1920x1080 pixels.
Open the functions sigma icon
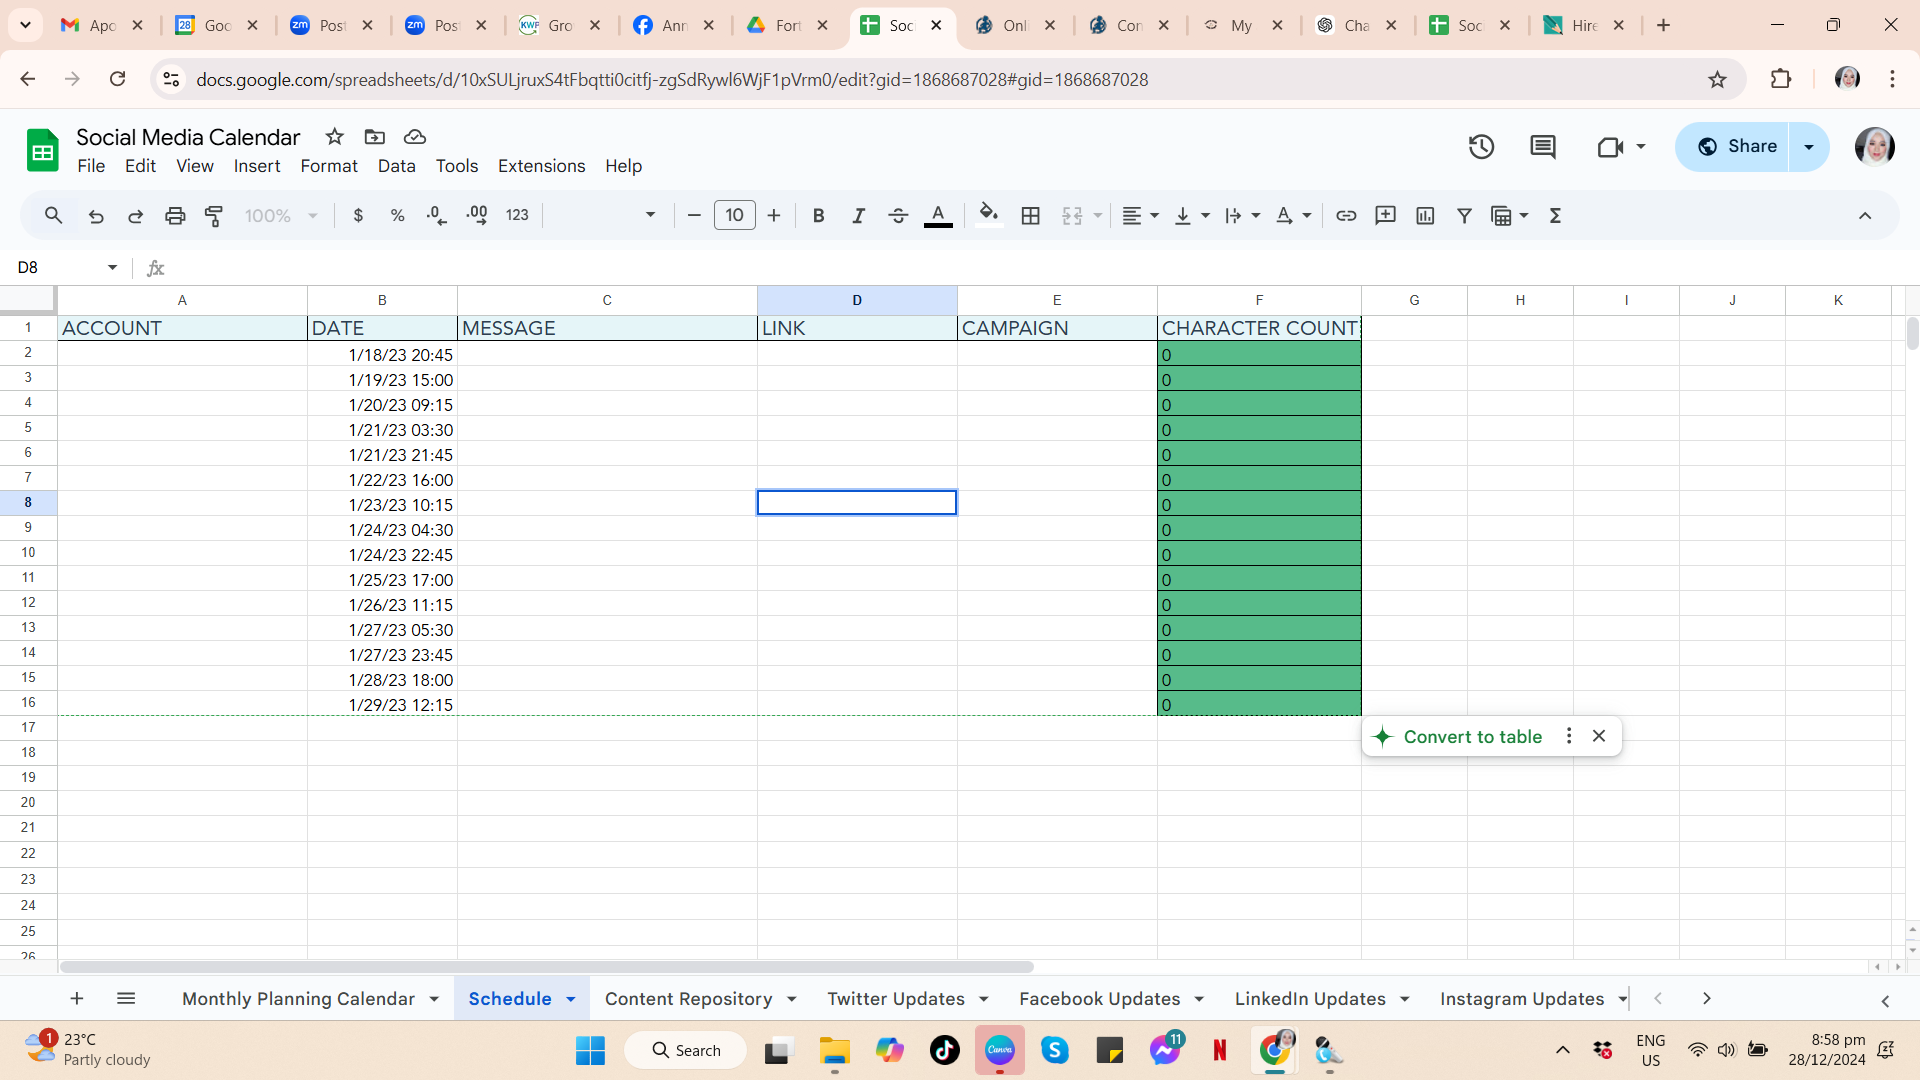[x=1555, y=216]
